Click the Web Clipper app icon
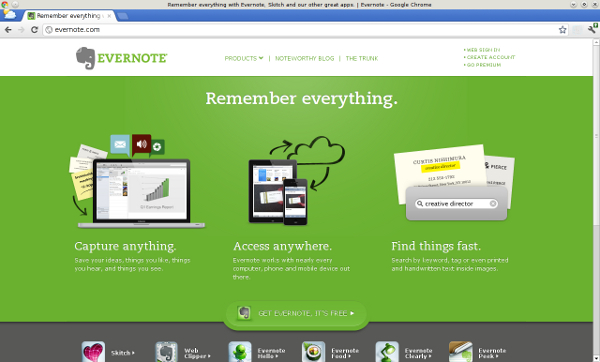The height and width of the screenshot is (362, 600). click(x=166, y=352)
